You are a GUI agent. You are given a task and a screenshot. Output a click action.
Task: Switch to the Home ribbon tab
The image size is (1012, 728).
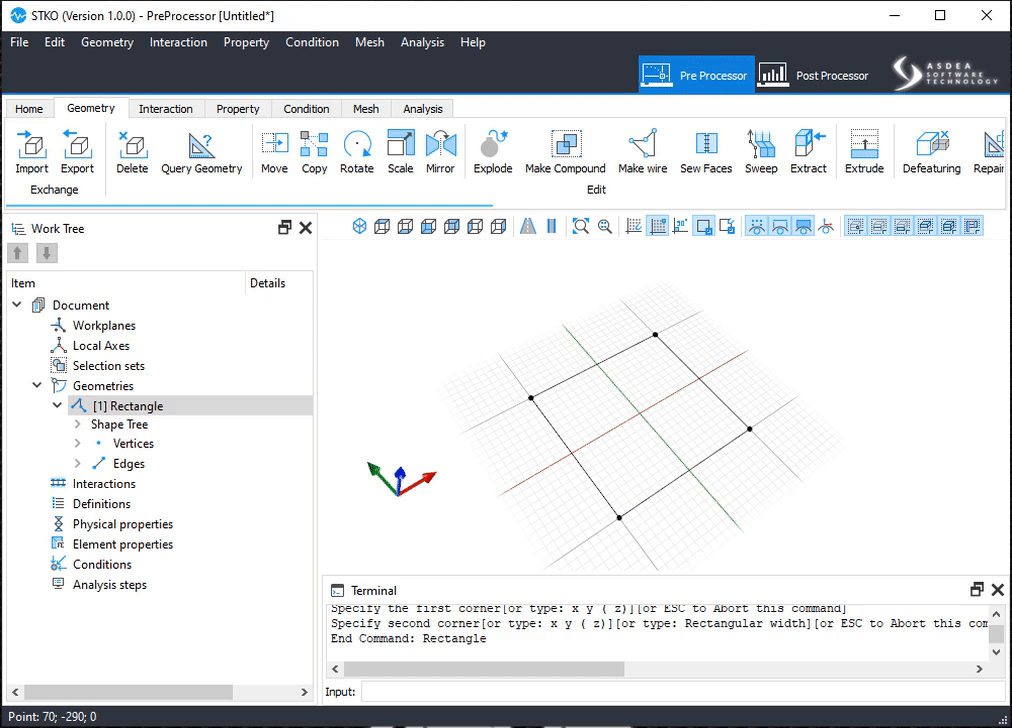pyautogui.click(x=29, y=108)
